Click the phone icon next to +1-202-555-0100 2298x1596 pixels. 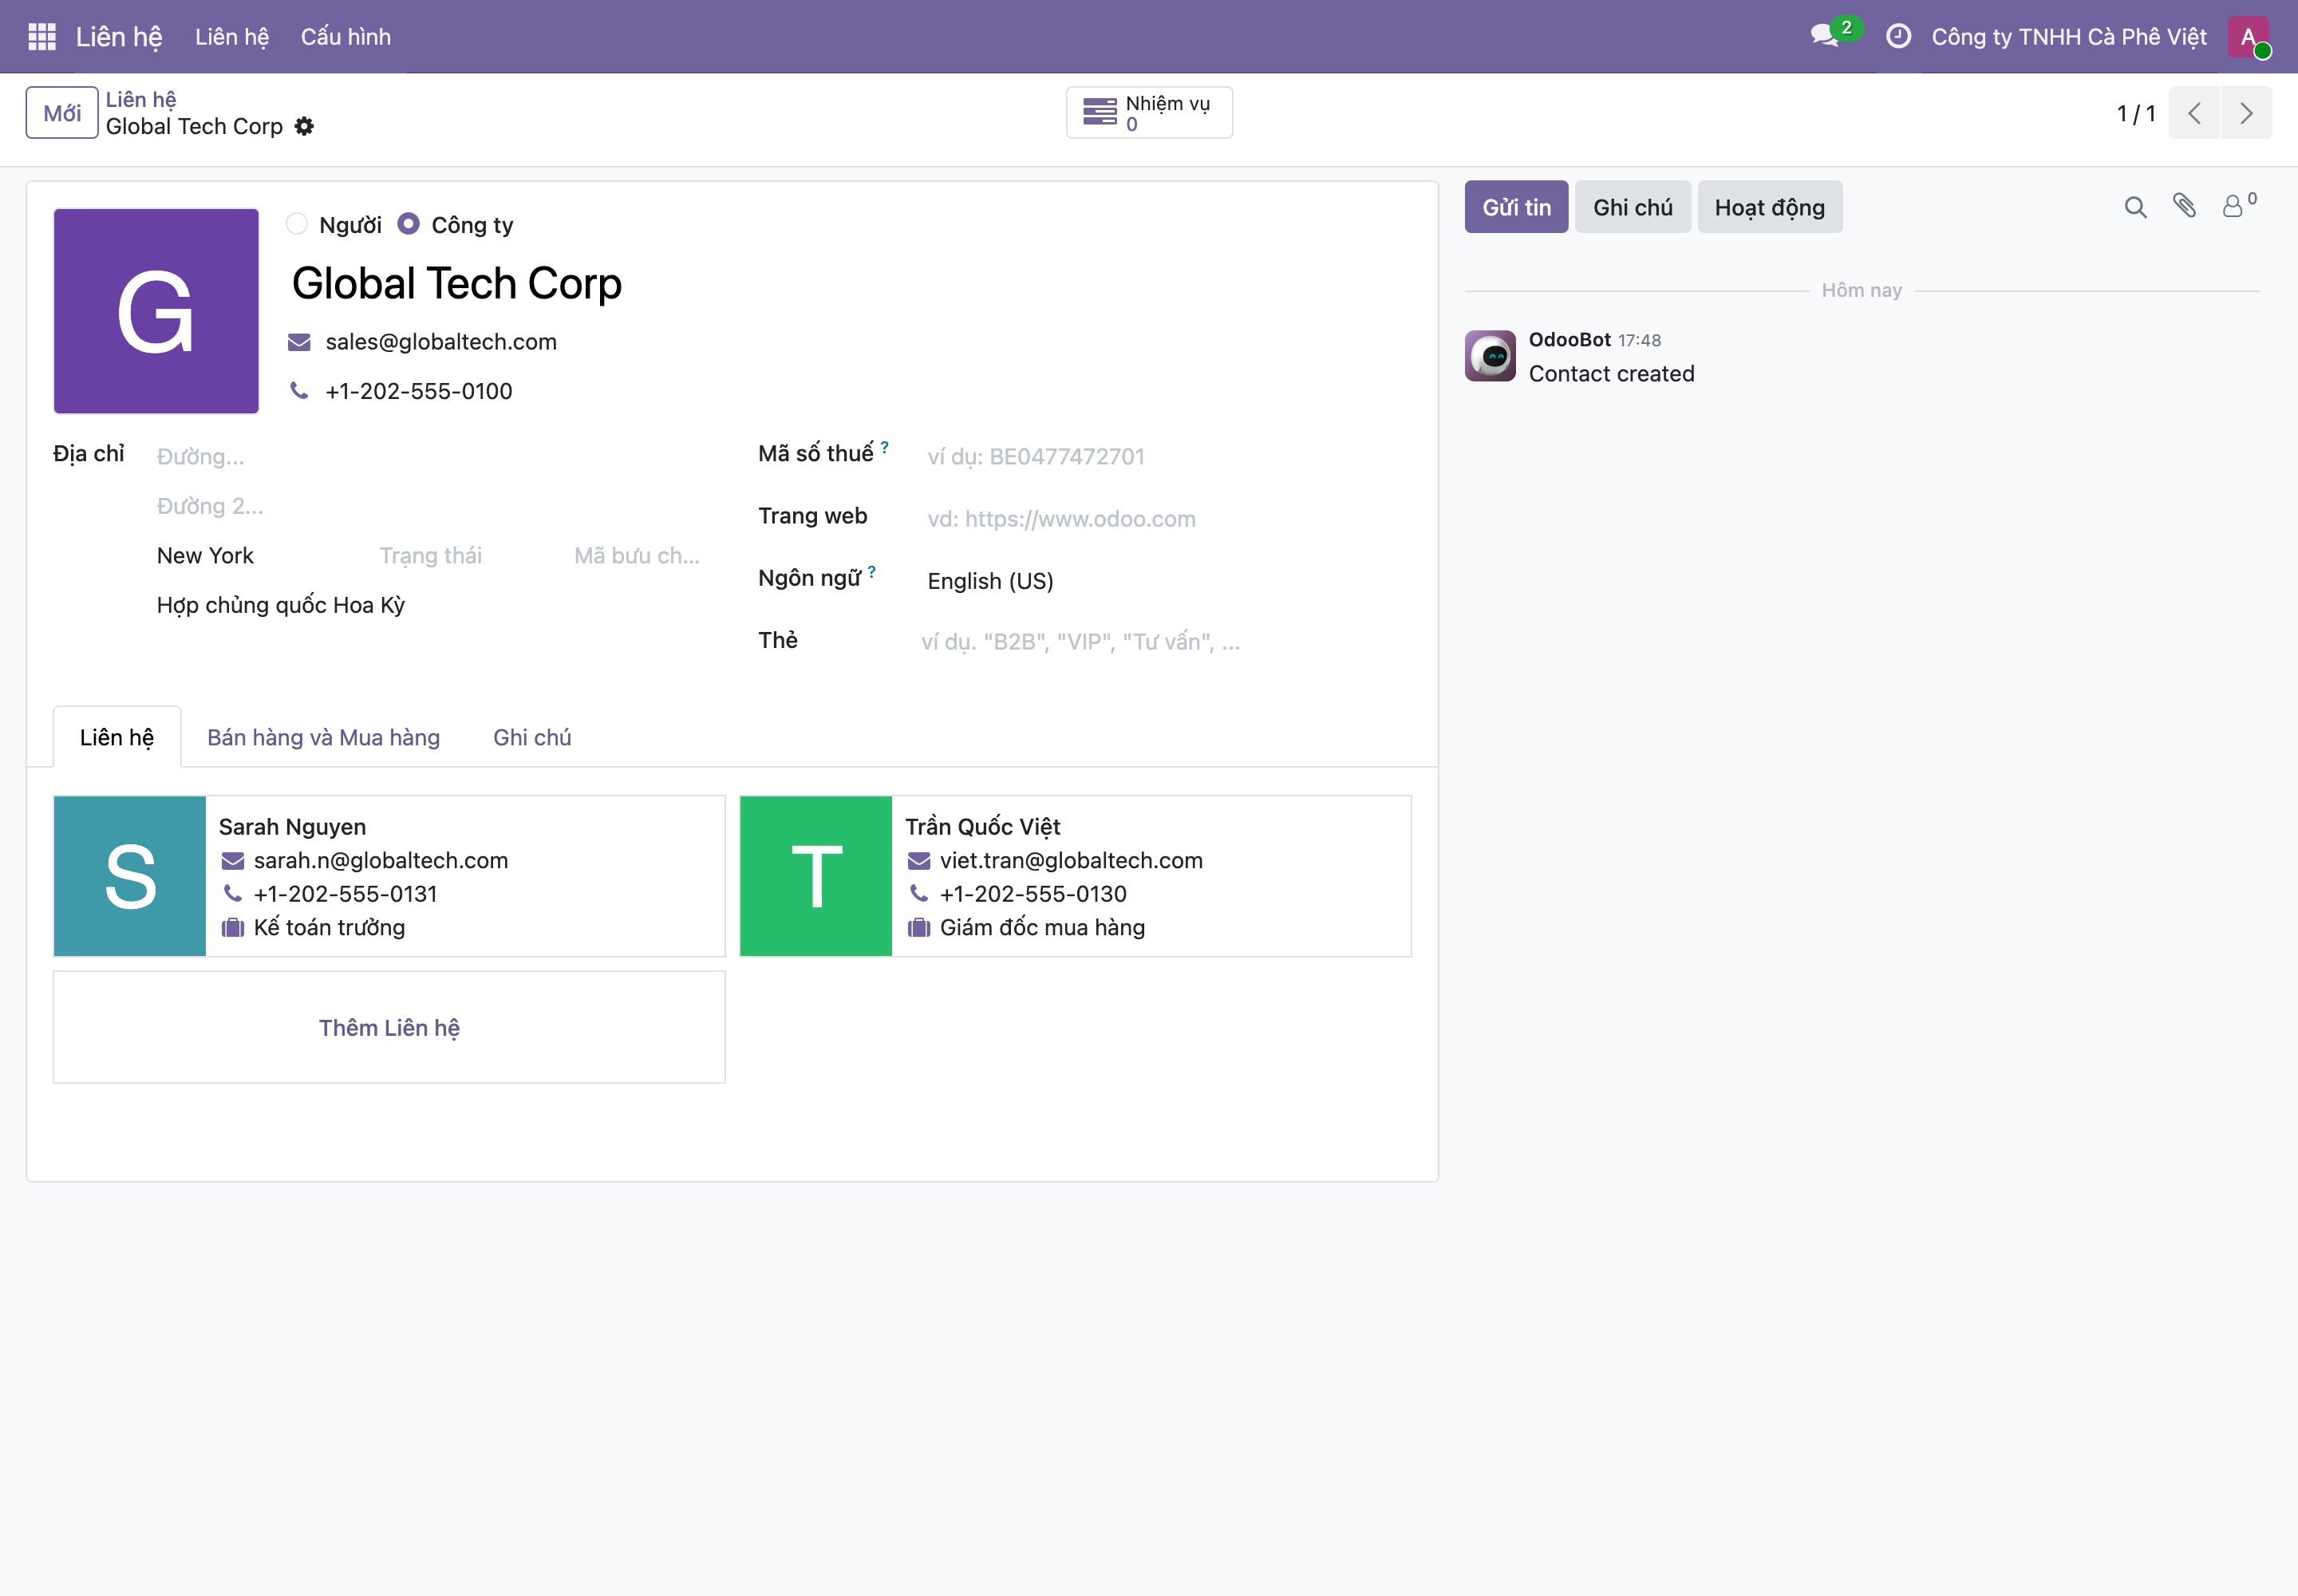[x=299, y=390]
